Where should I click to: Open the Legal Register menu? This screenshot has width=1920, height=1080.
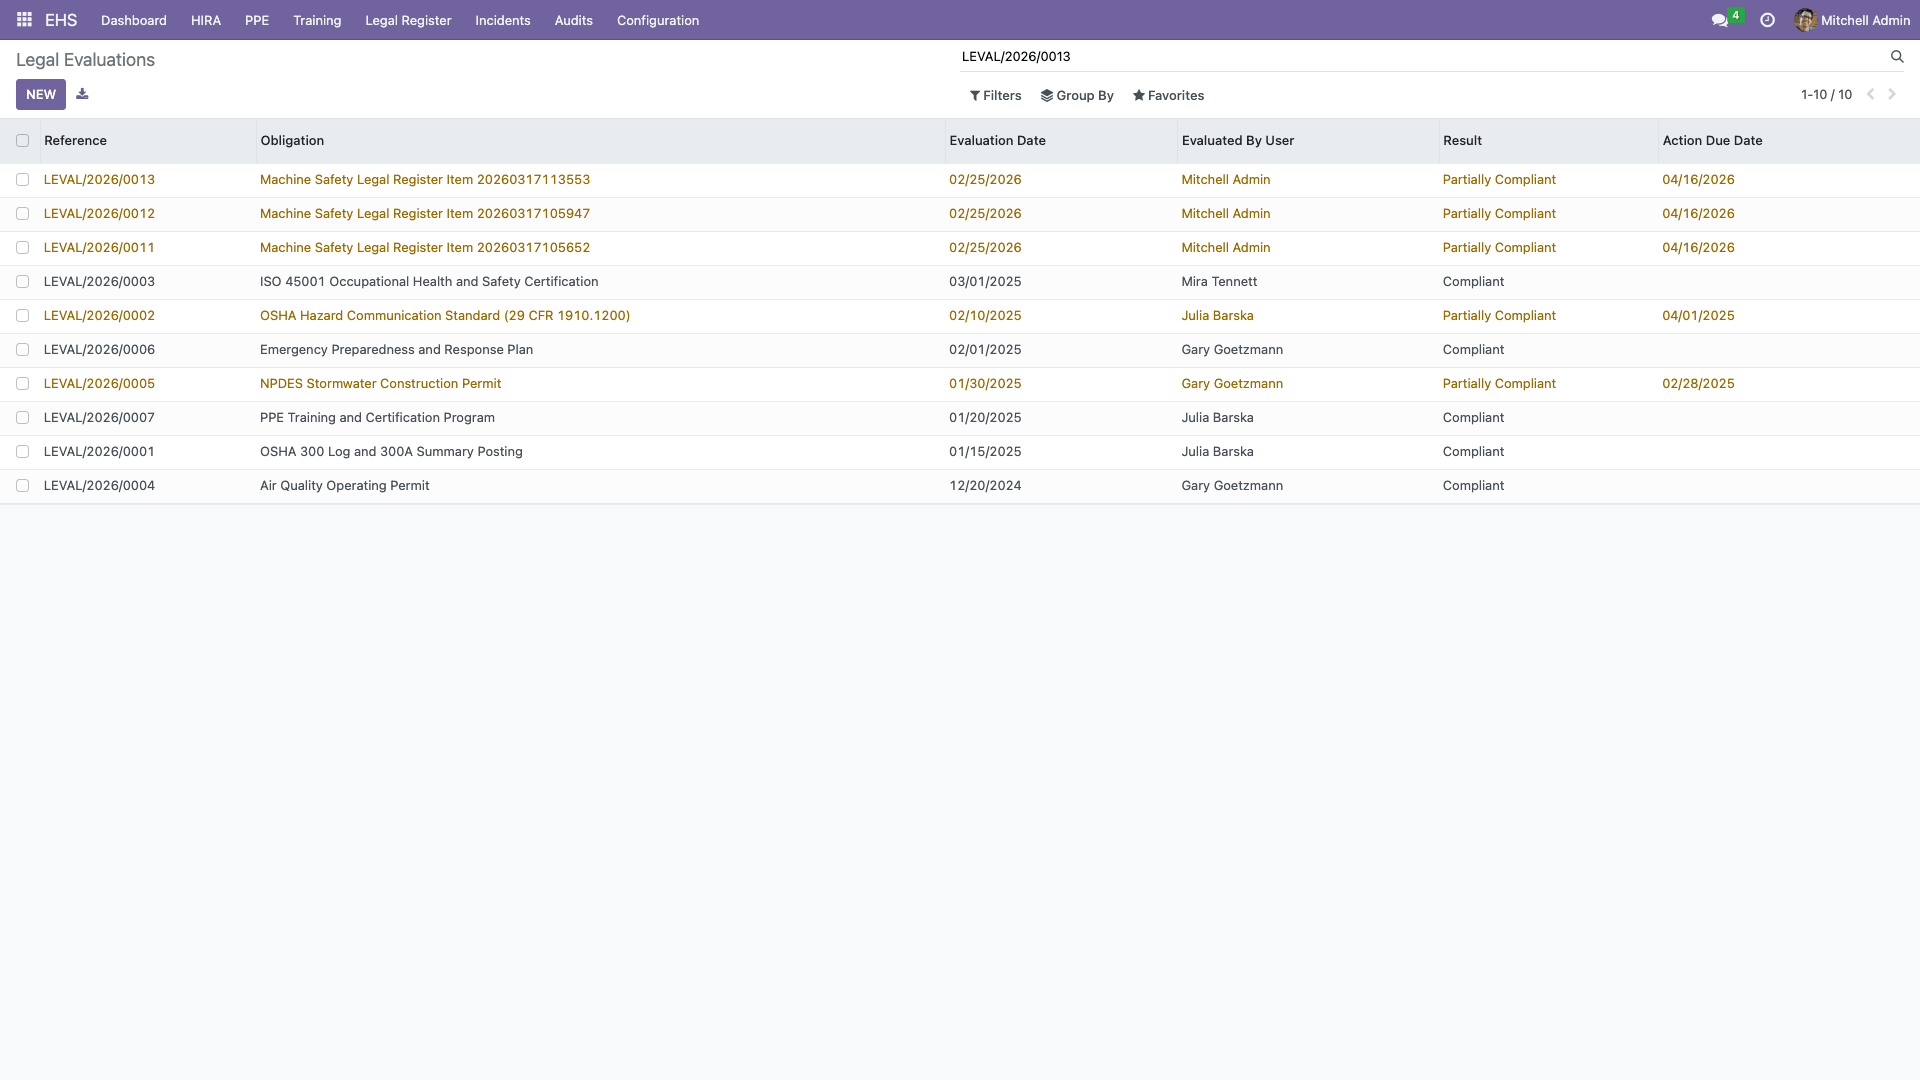point(408,20)
